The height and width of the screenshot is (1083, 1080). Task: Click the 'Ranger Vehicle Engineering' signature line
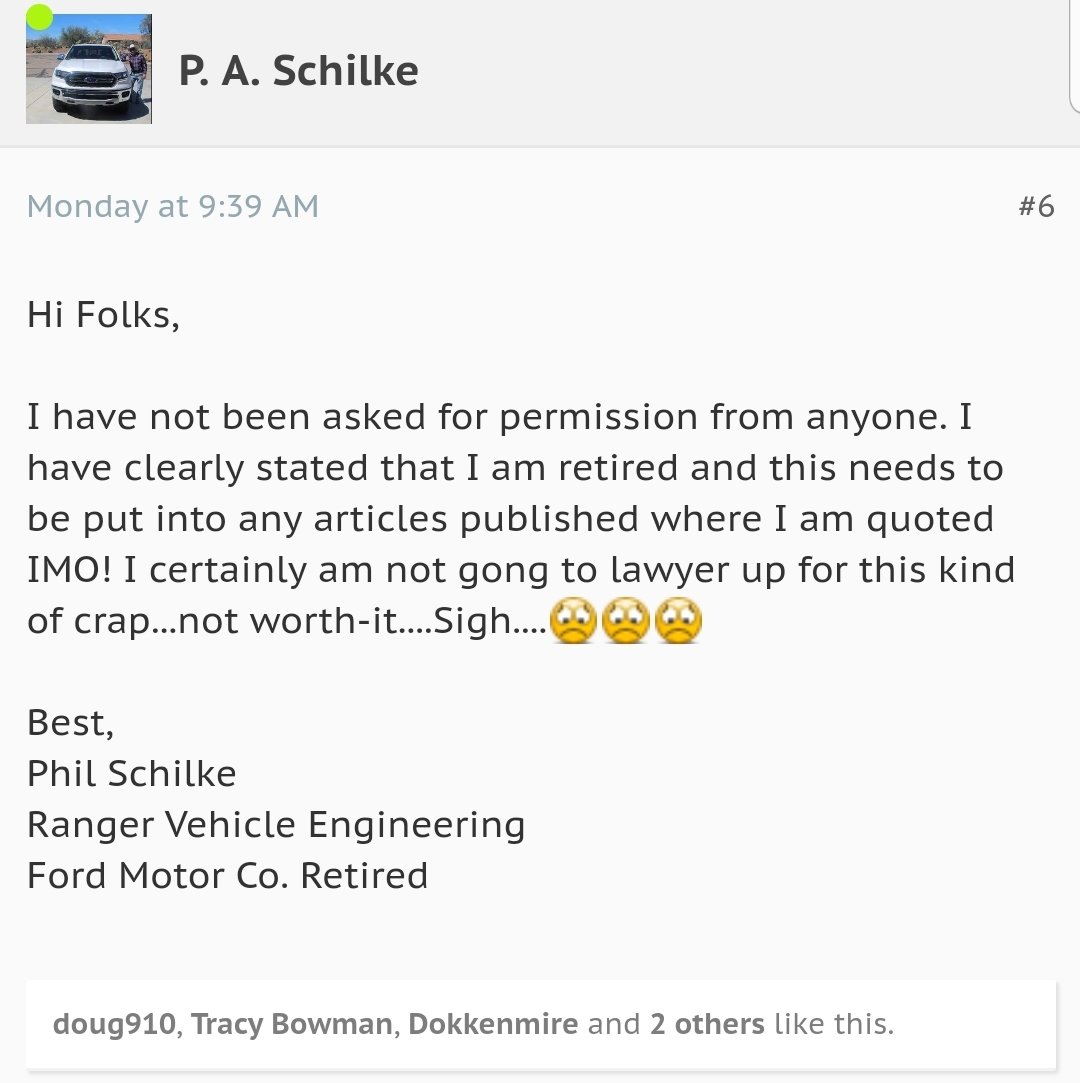click(x=276, y=825)
